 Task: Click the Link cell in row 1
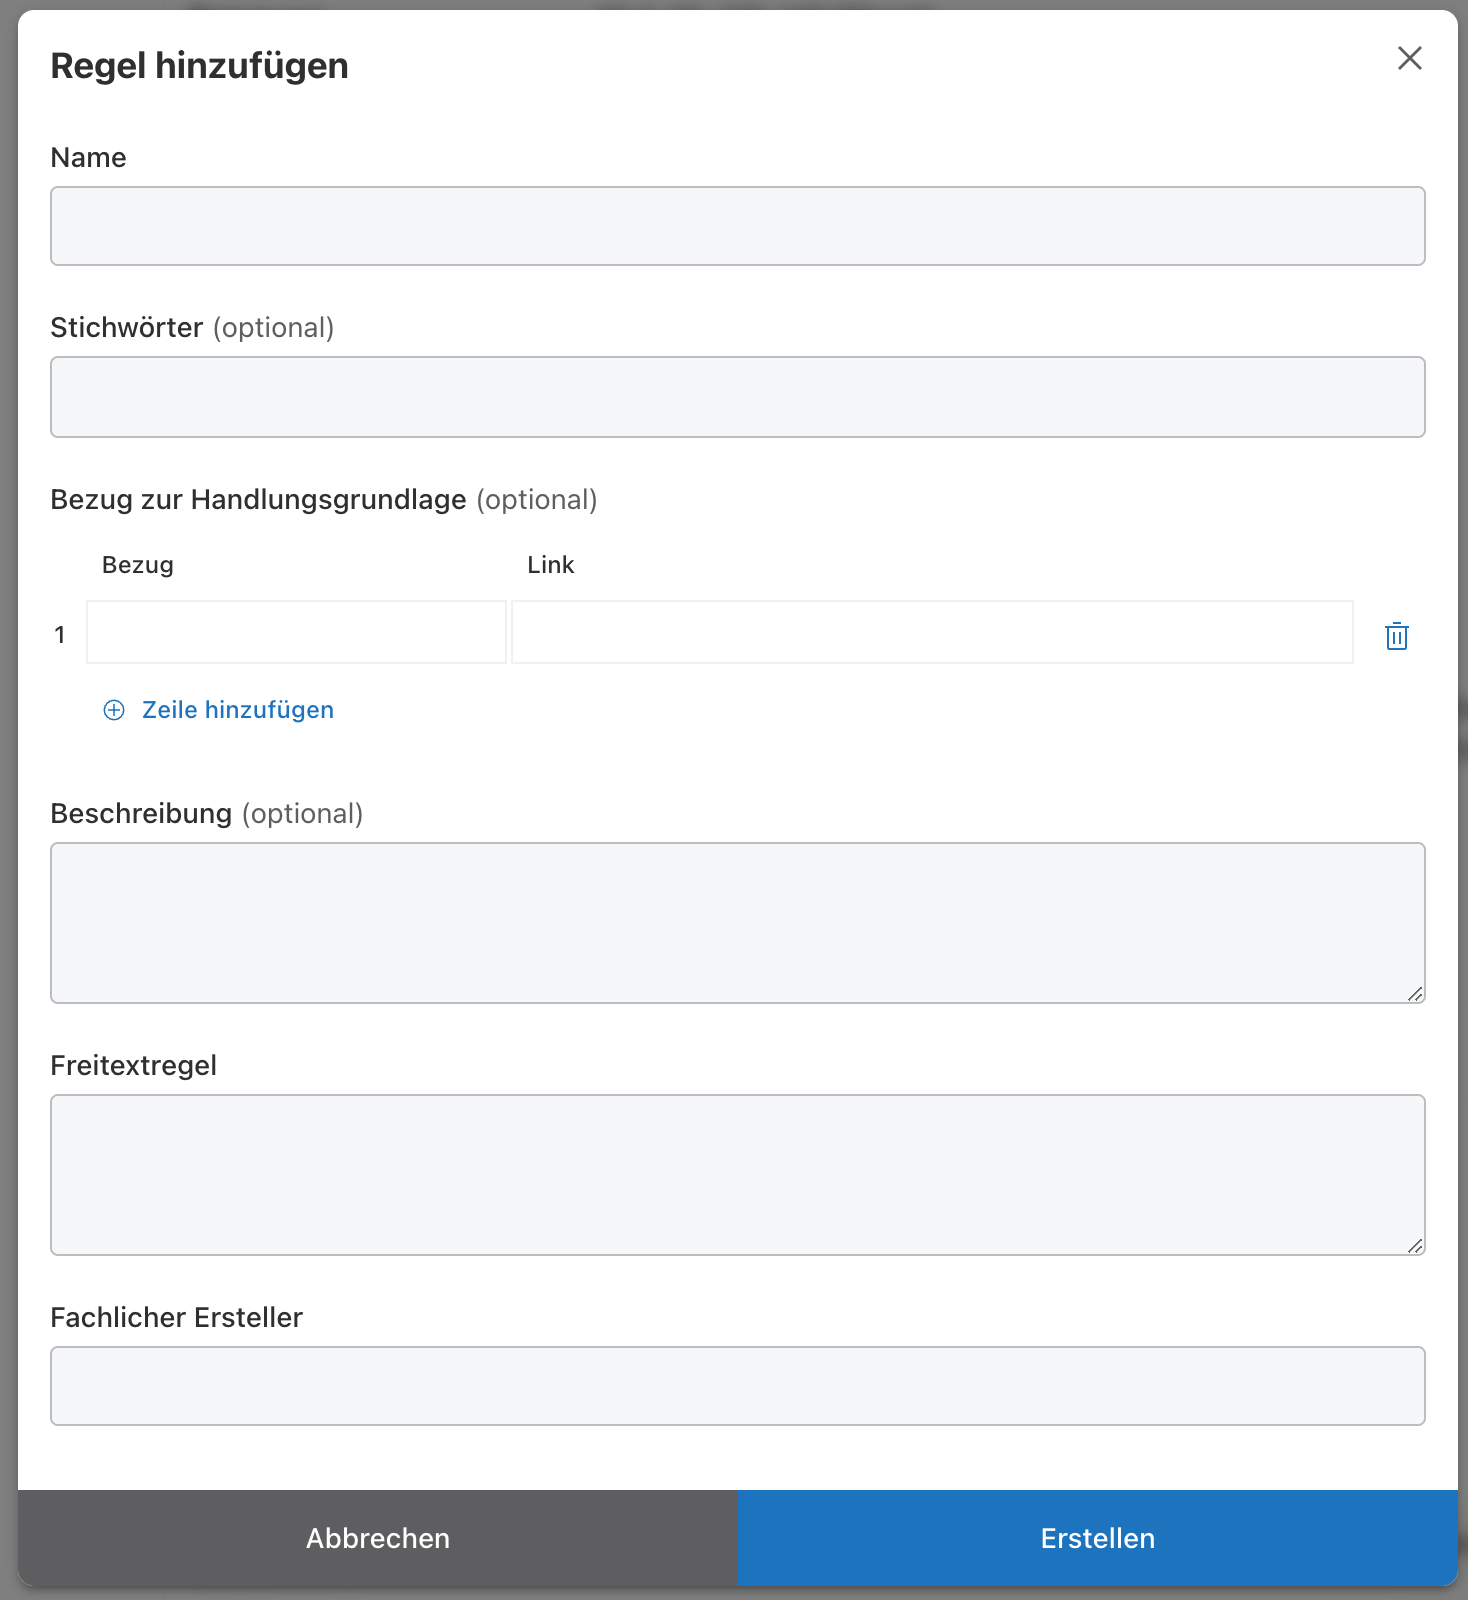tap(932, 632)
